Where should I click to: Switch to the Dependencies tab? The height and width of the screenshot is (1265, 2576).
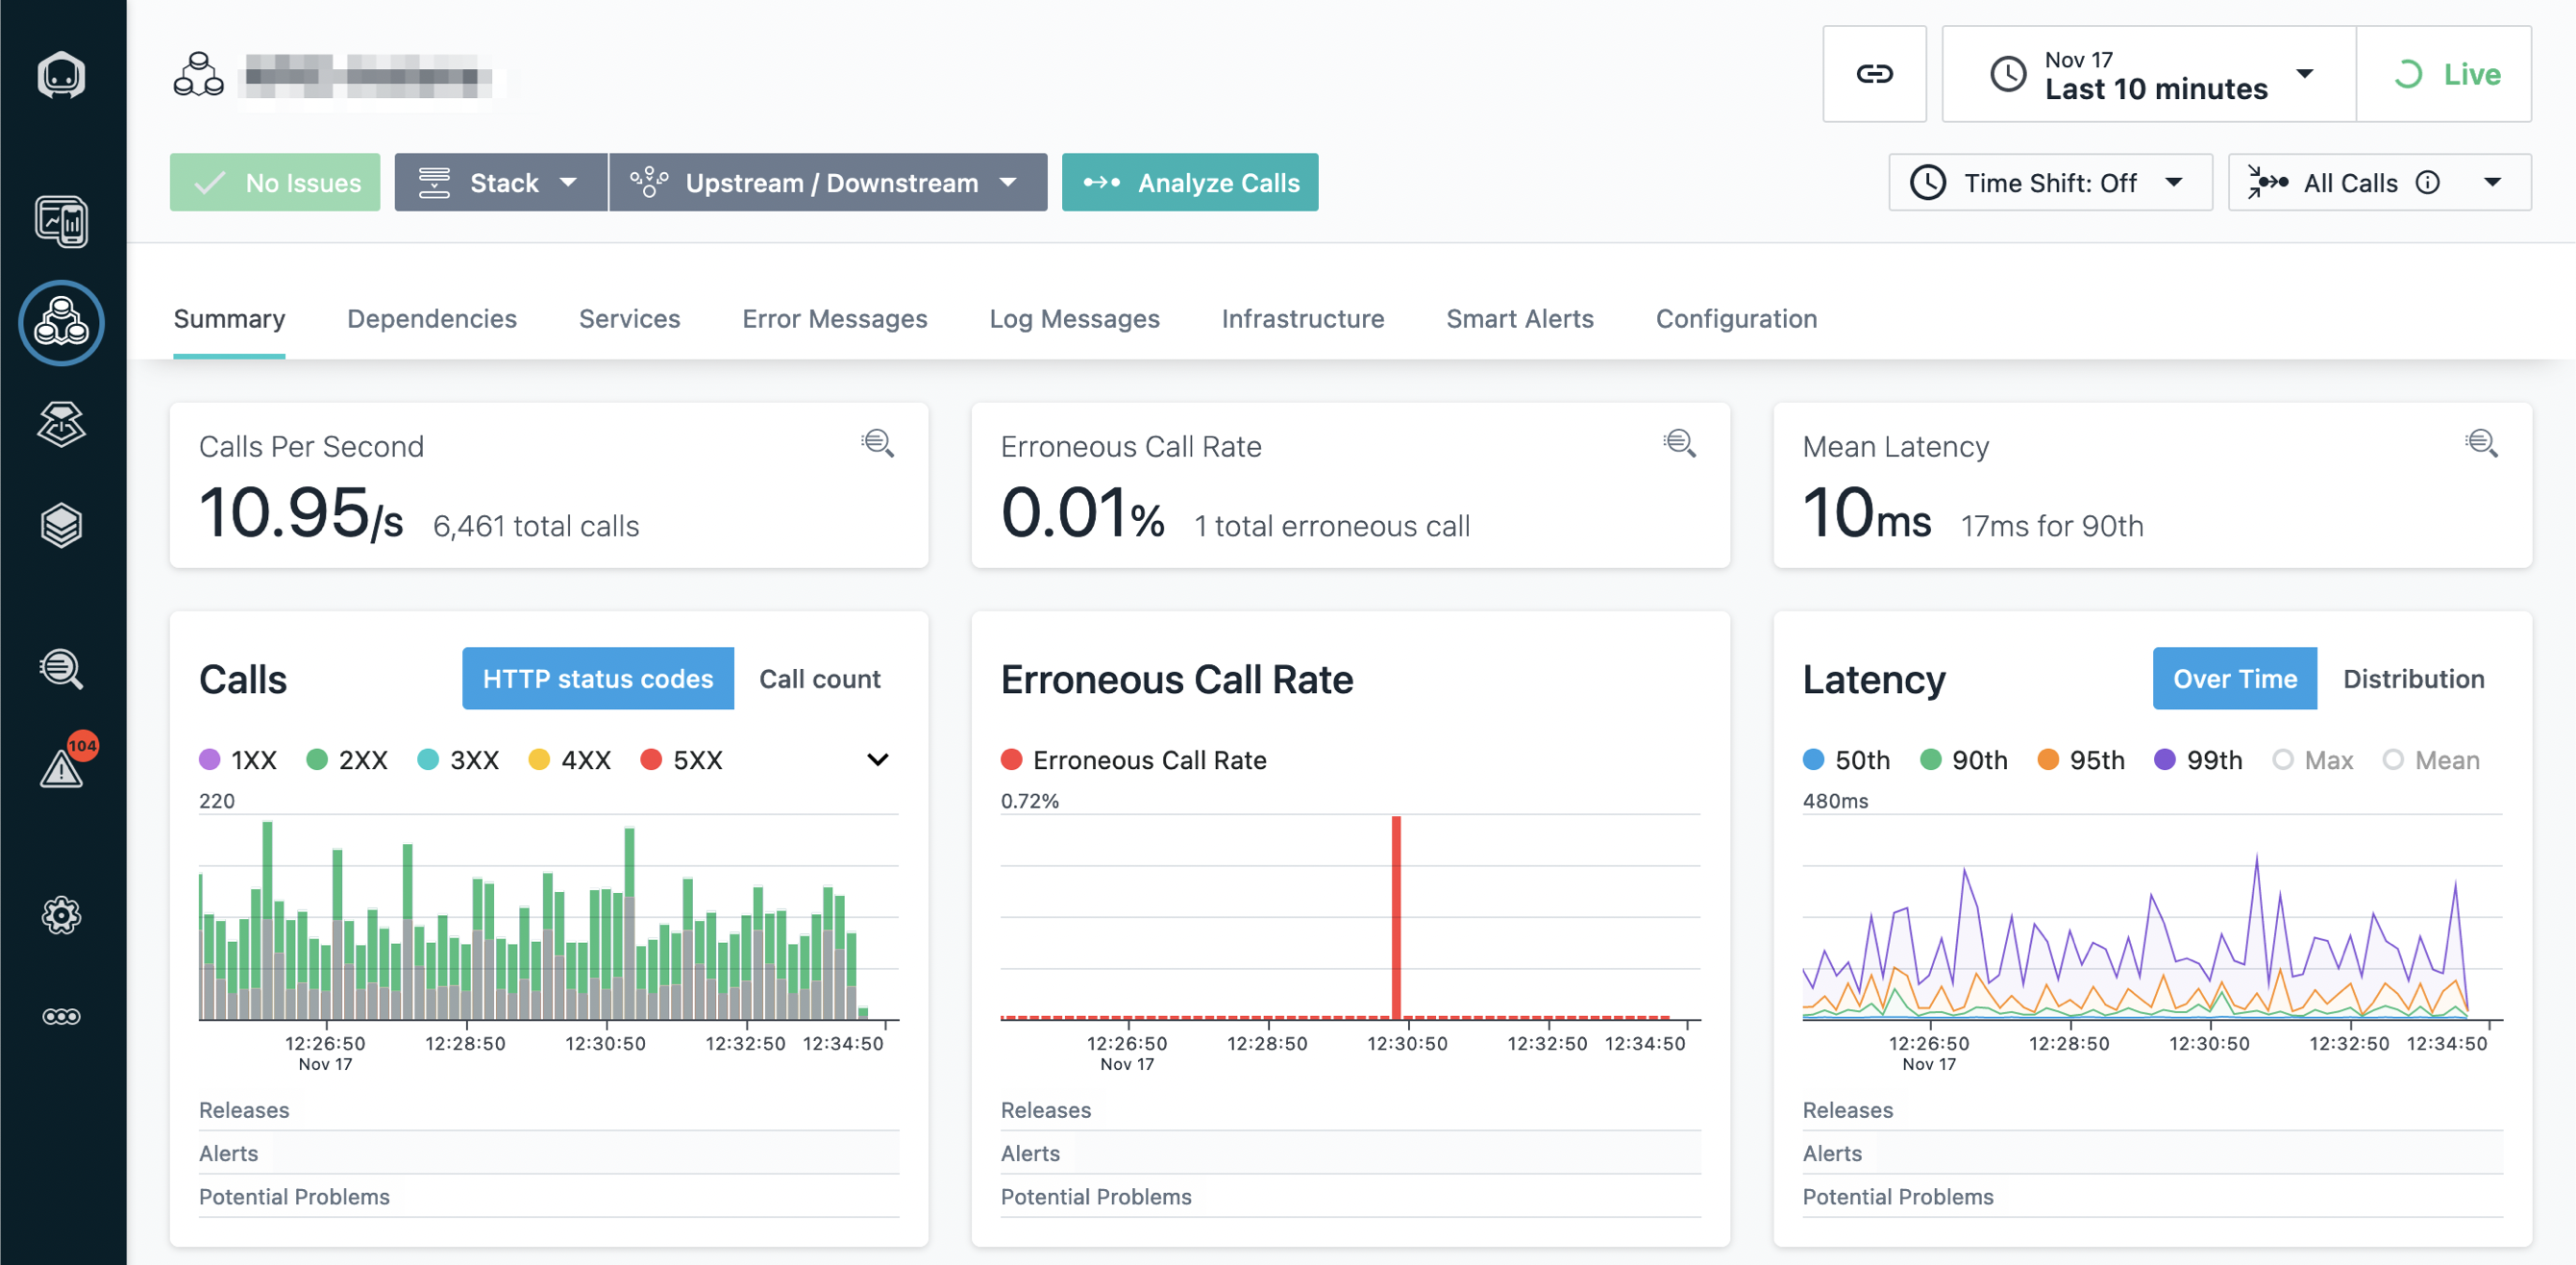[431, 319]
